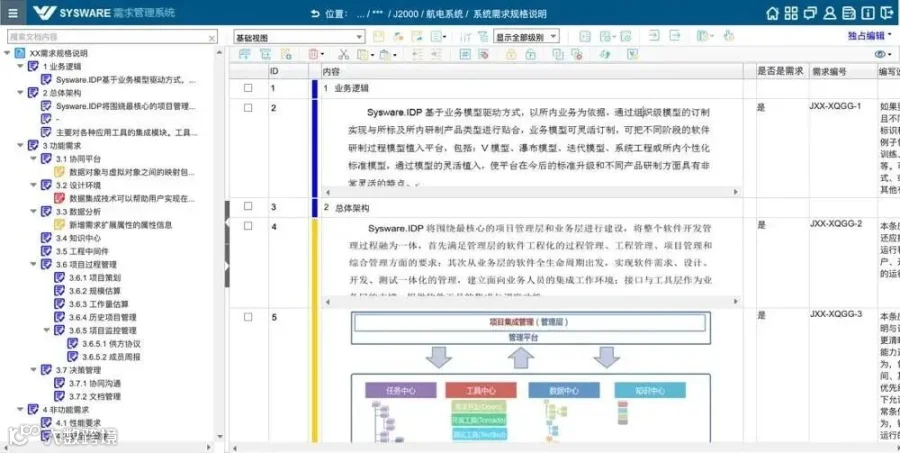
Task: Collapse the 3.6 项目过程管理 node
Action: tap(34, 265)
